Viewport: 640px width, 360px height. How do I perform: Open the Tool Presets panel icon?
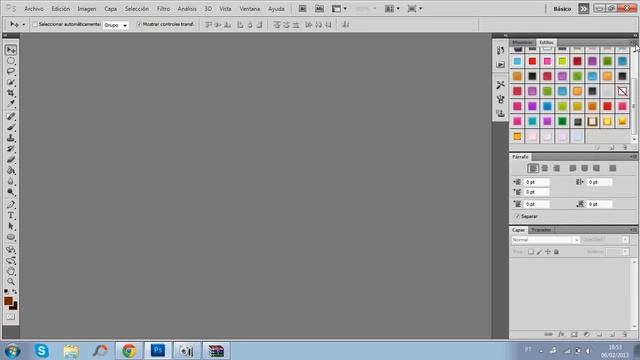click(500, 84)
